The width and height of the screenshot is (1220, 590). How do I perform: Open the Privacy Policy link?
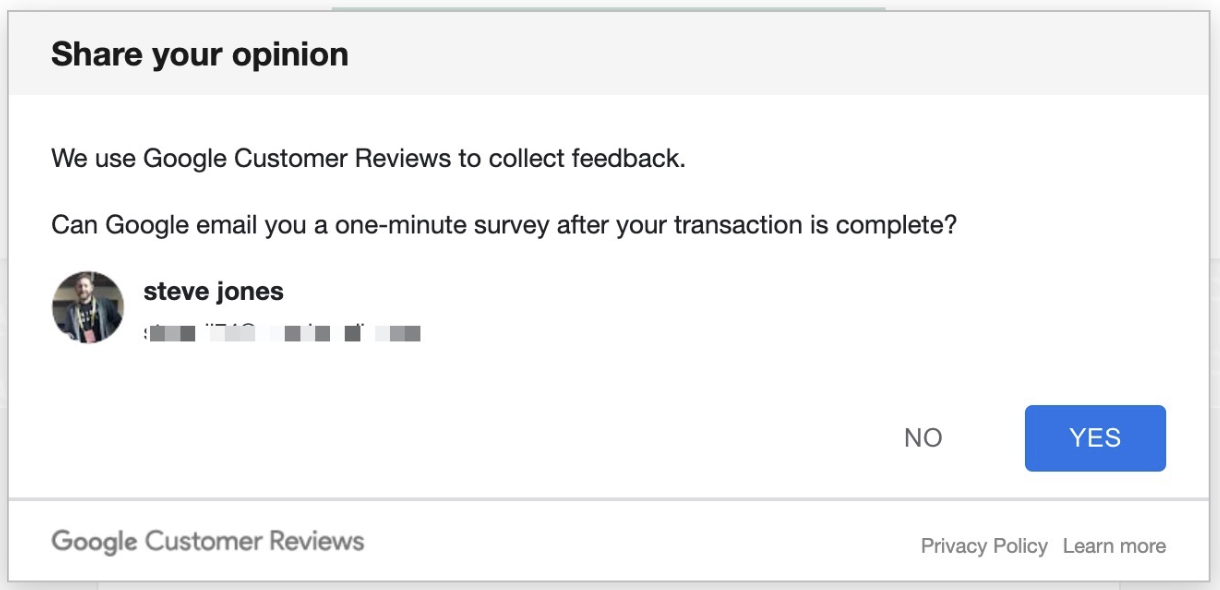coord(984,546)
